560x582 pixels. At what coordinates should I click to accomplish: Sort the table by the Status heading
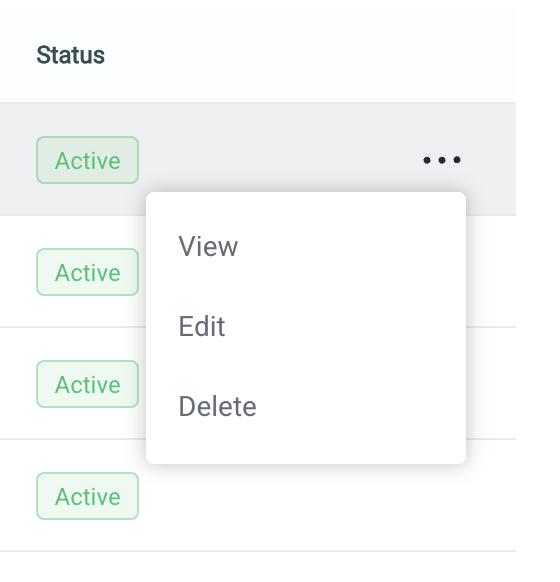71,55
